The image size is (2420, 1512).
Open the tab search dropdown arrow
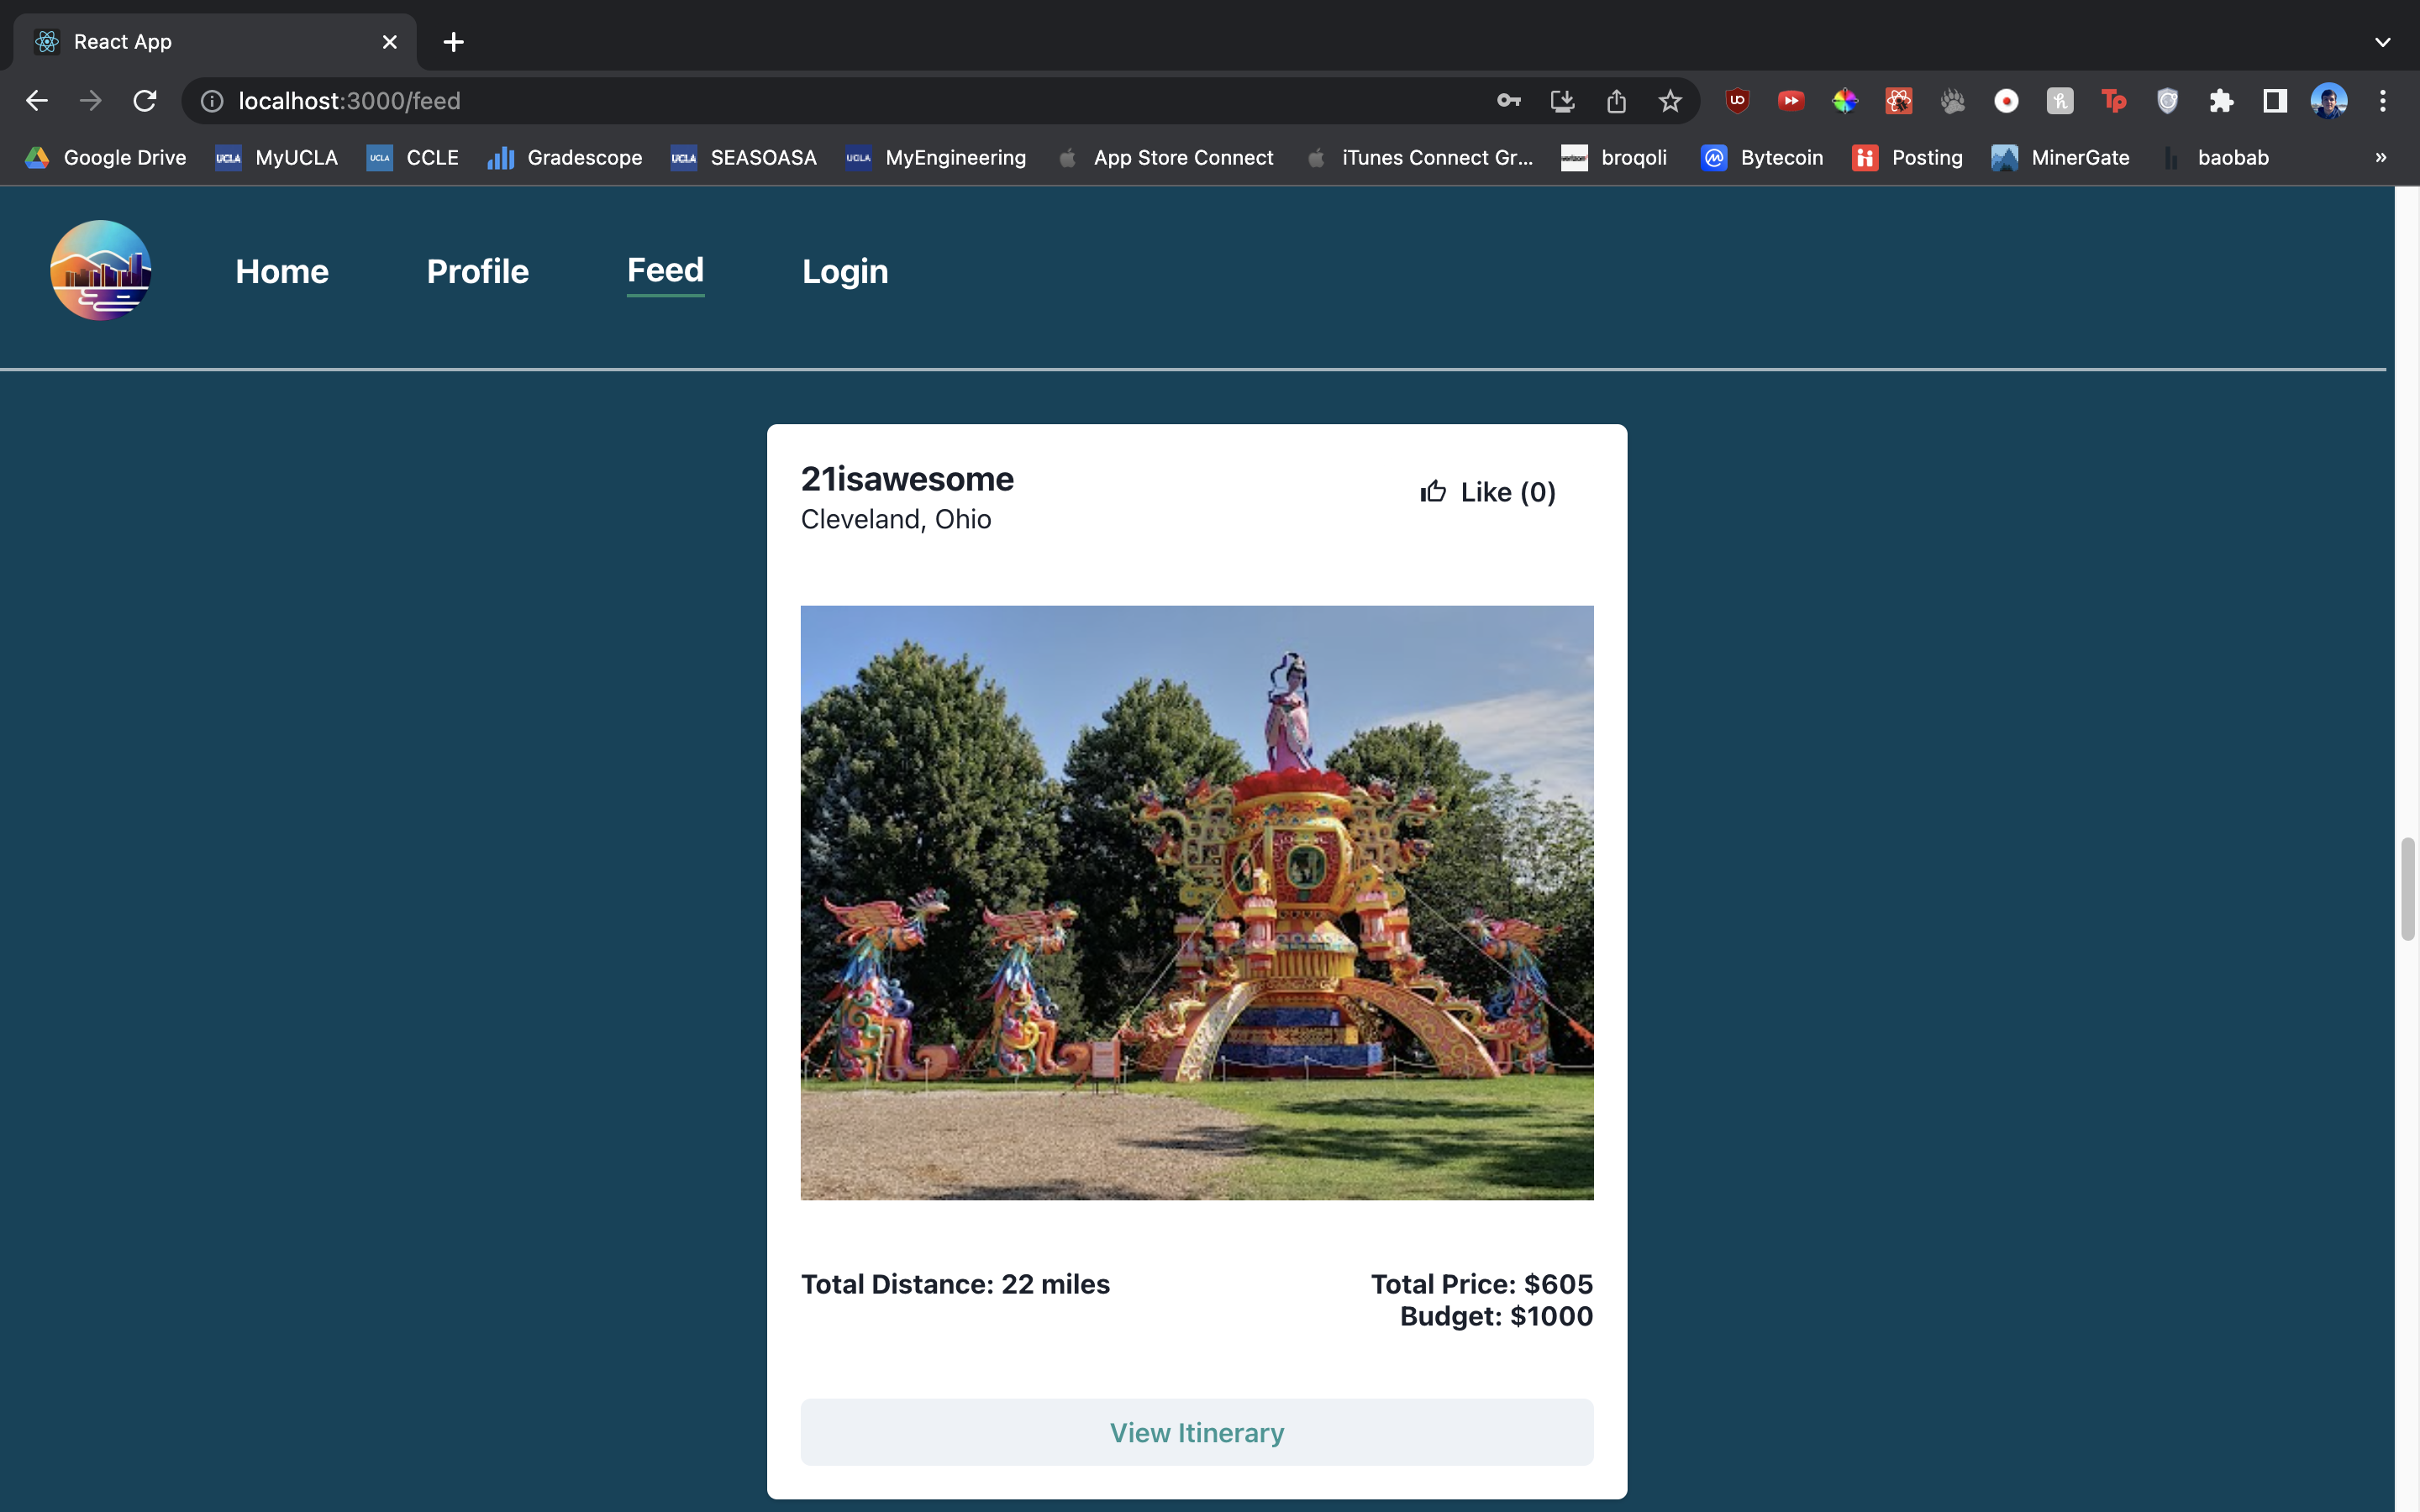click(x=2382, y=42)
